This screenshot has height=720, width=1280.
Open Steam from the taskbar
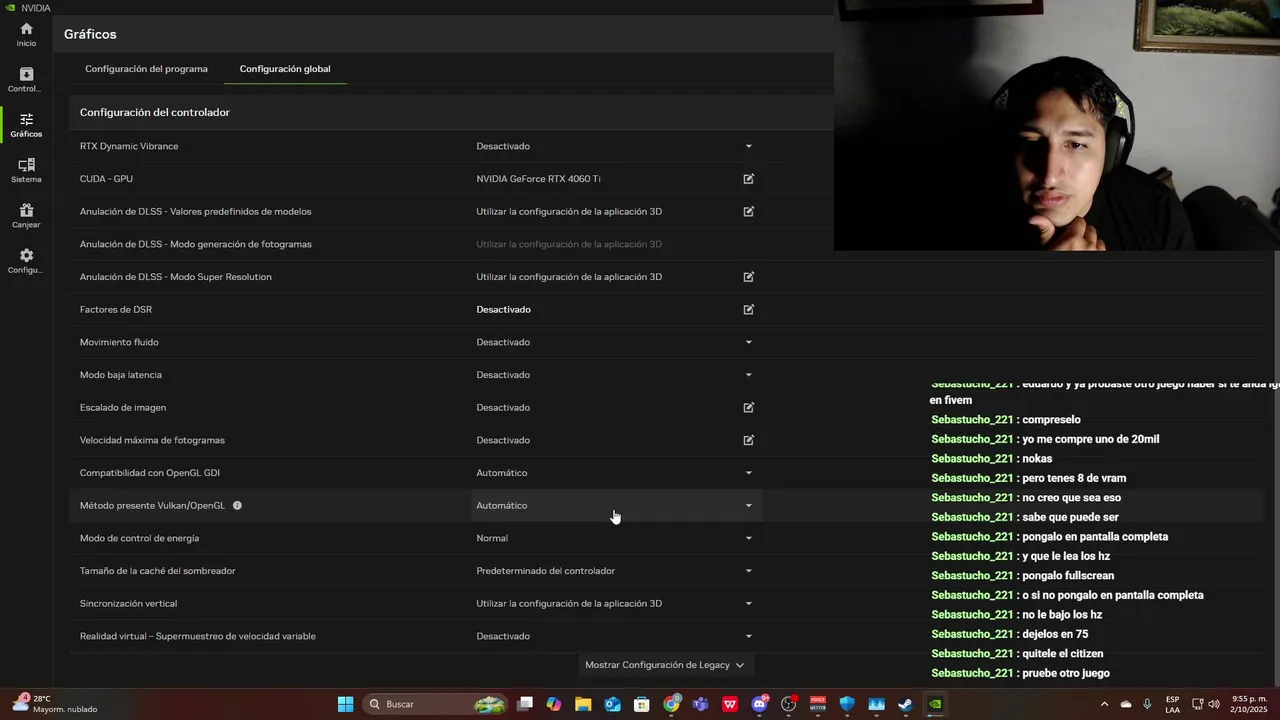click(905, 704)
